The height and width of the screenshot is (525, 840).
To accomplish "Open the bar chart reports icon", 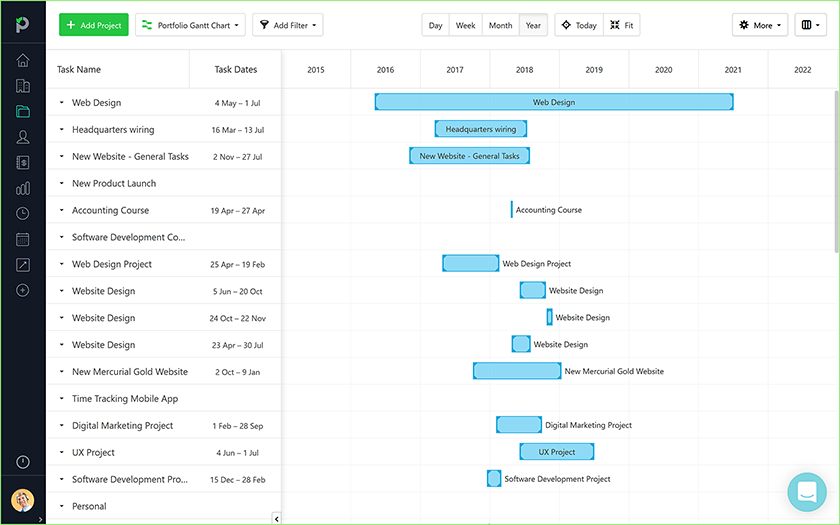I will [22, 188].
